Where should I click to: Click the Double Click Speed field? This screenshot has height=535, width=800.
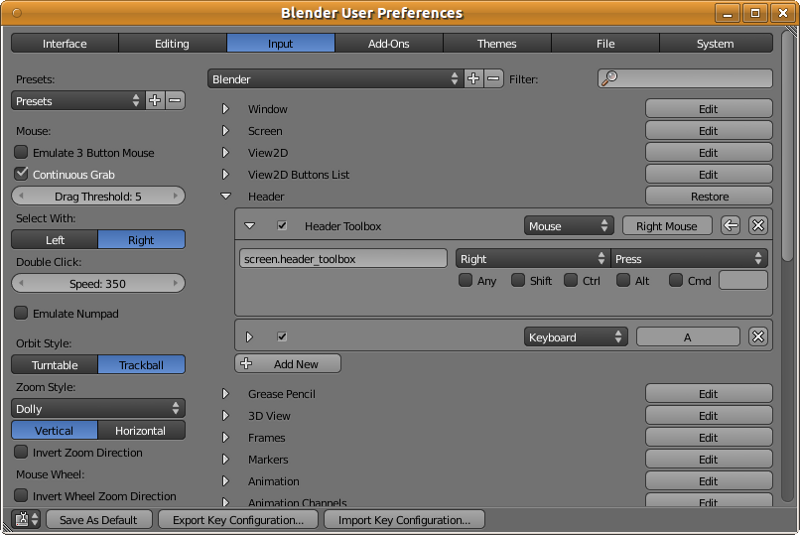98,283
